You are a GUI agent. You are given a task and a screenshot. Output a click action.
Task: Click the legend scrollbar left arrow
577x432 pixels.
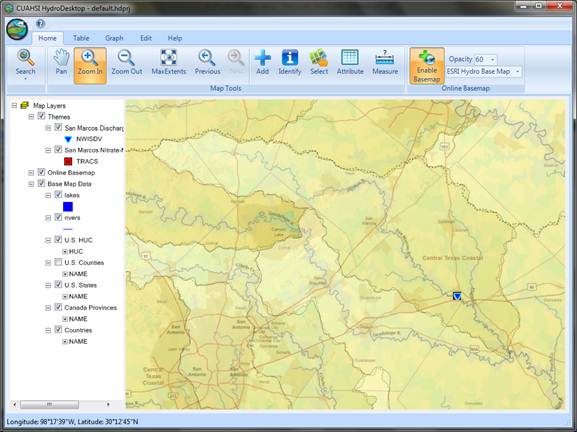15,404
